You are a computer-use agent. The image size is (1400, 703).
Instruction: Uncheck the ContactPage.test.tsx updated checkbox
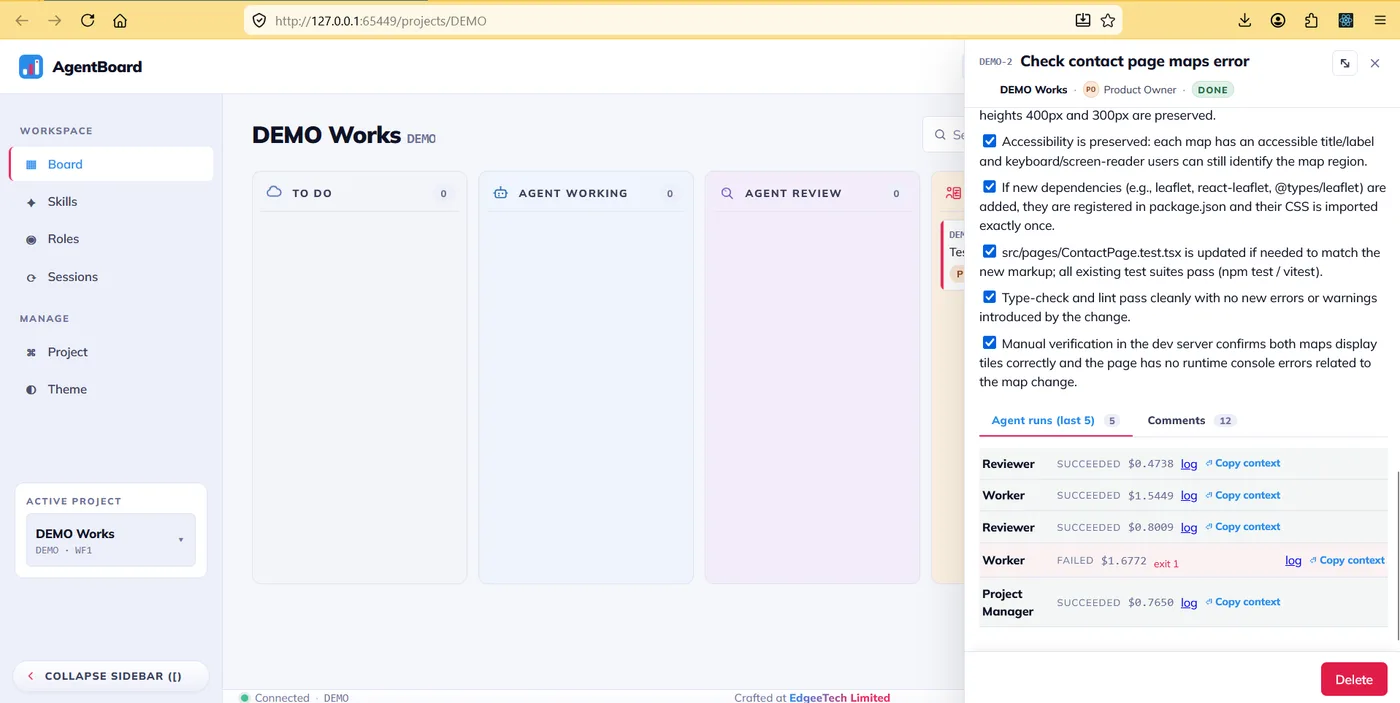989,251
